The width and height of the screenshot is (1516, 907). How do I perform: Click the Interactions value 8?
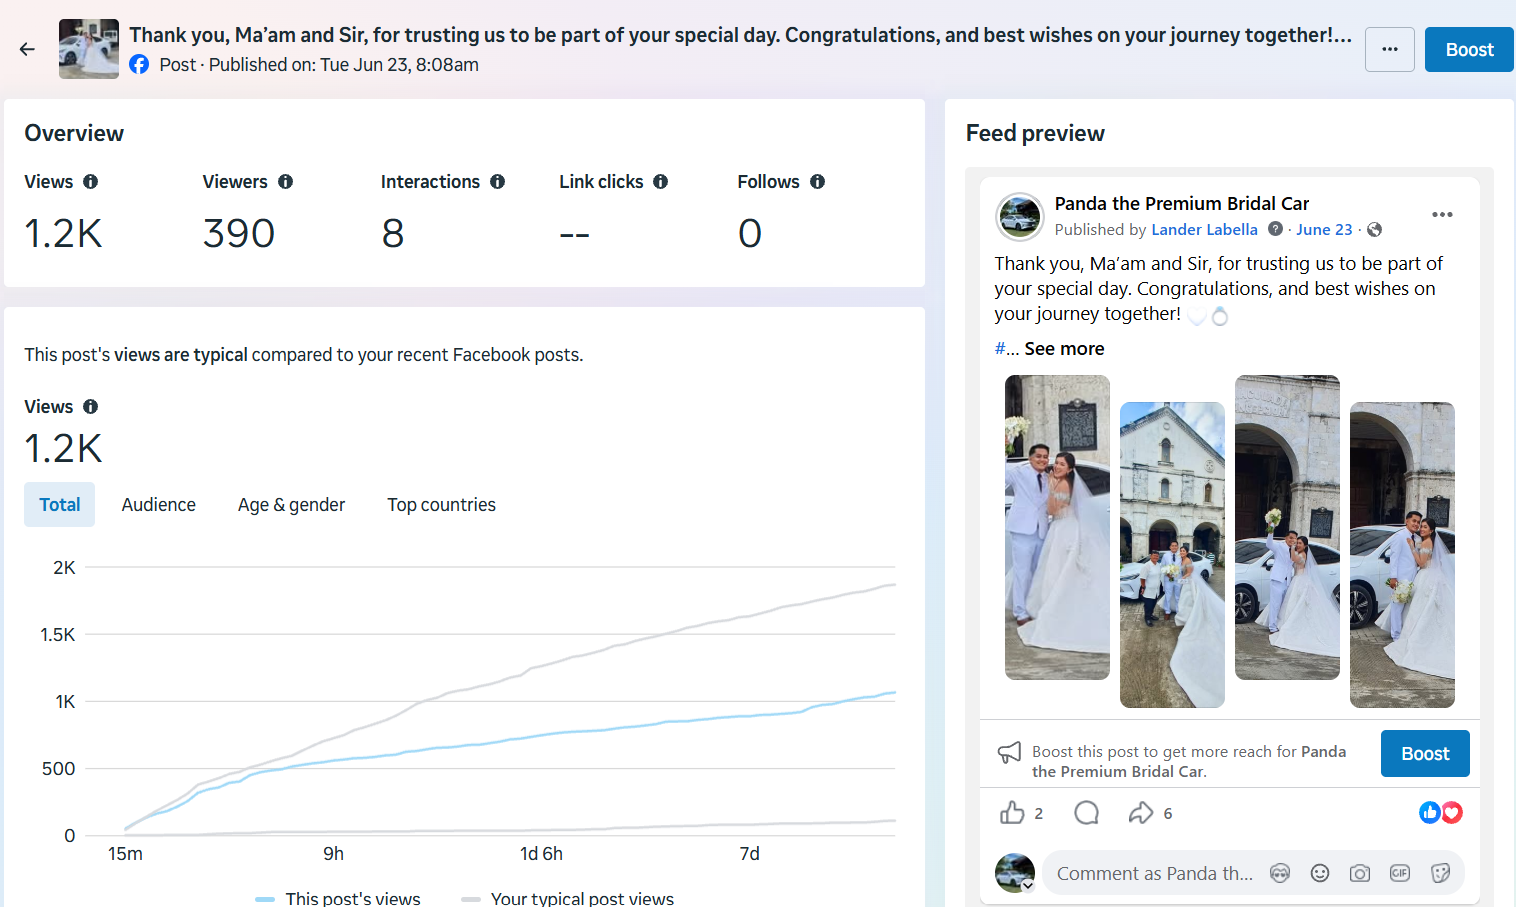[x=393, y=234]
